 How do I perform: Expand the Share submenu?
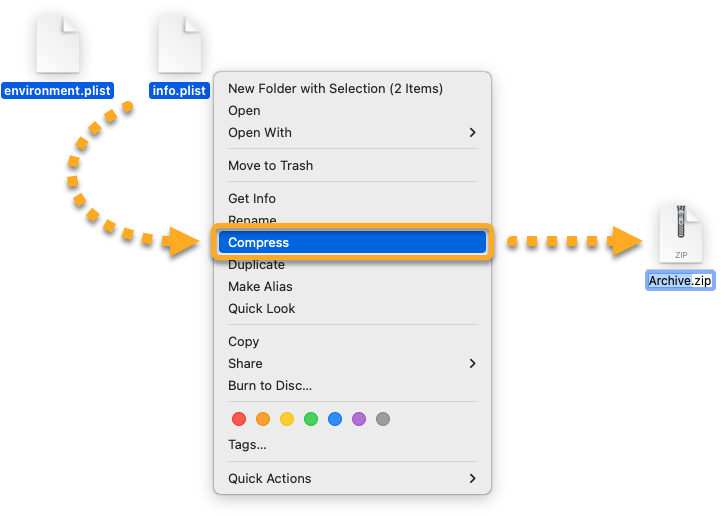[x=352, y=364]
